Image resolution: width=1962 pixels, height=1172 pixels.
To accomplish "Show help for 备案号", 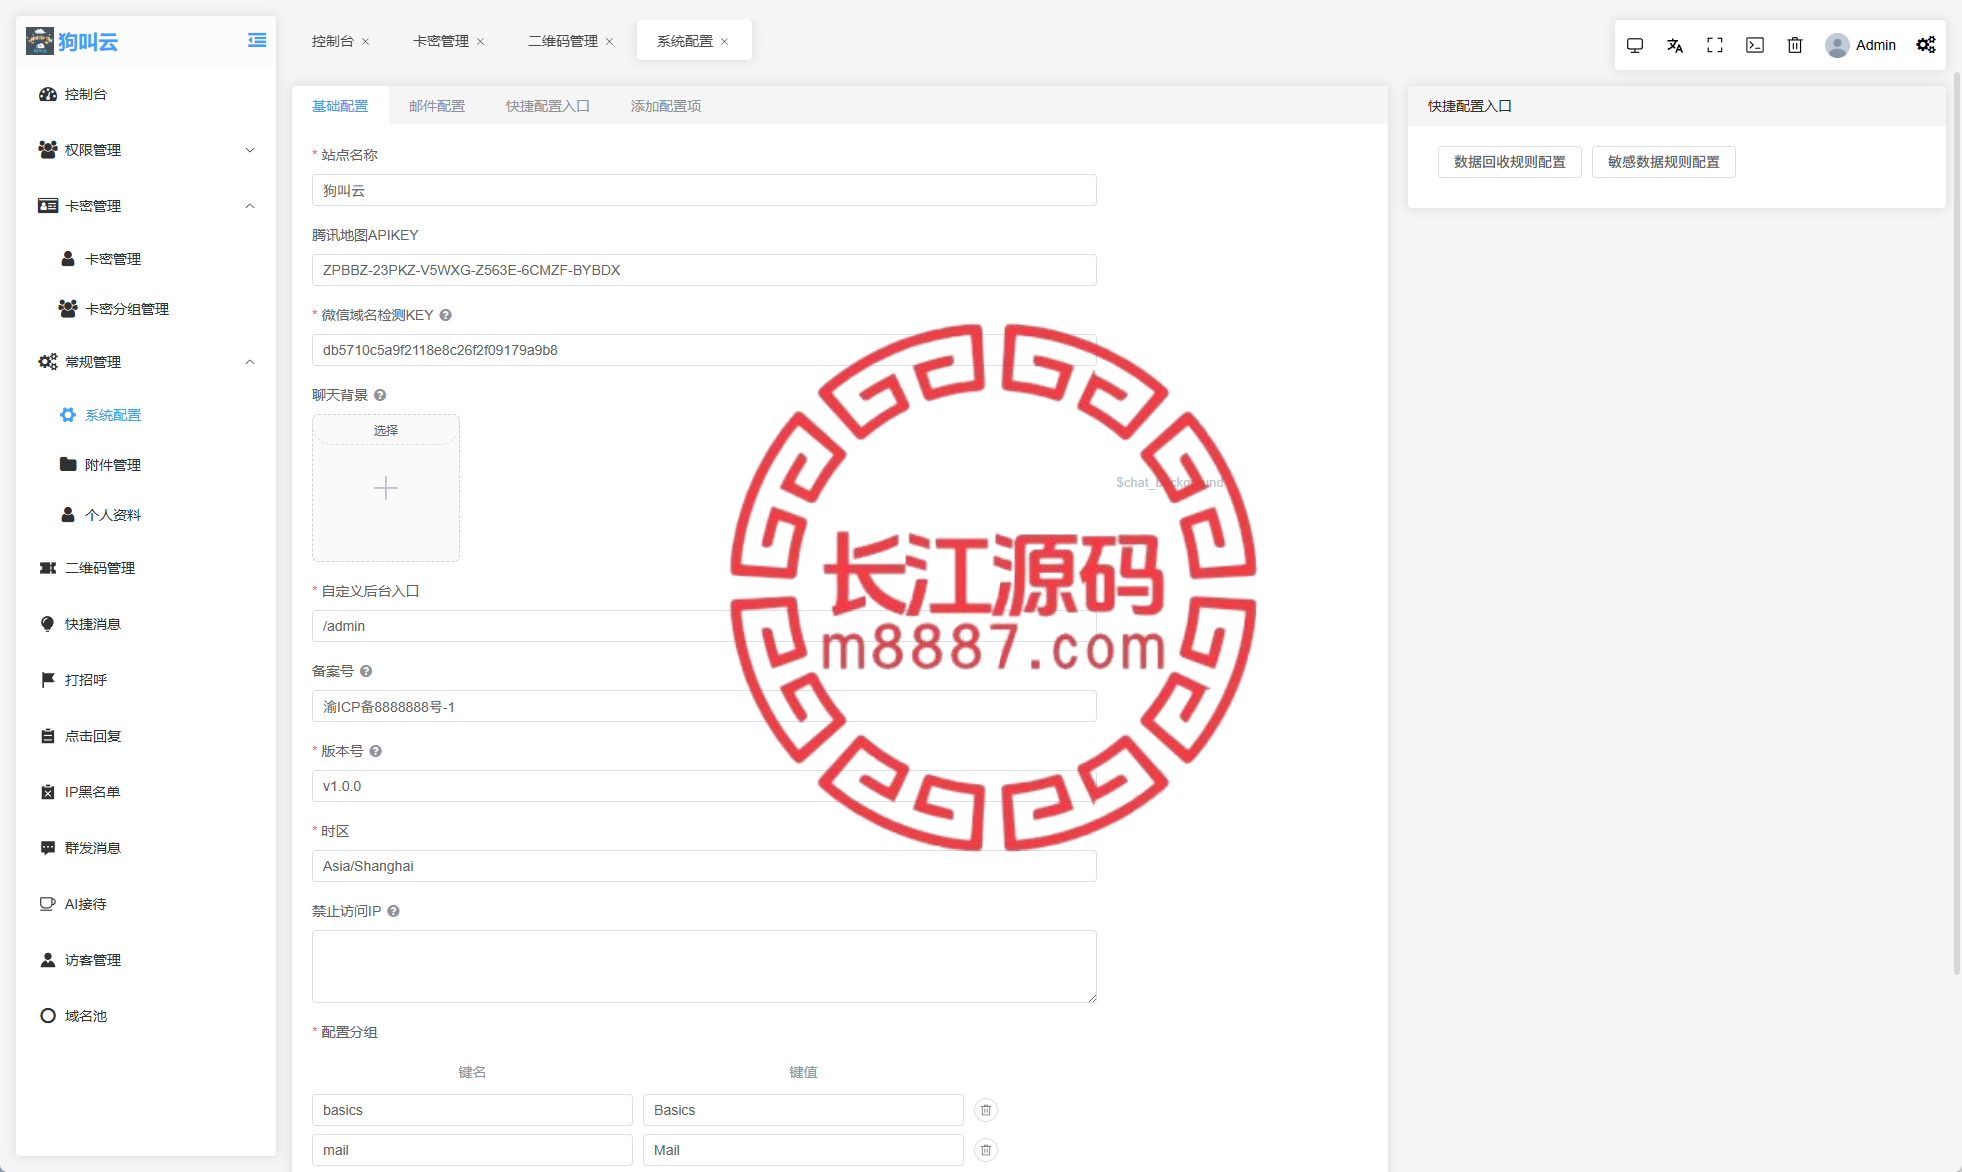I will 366,671.
